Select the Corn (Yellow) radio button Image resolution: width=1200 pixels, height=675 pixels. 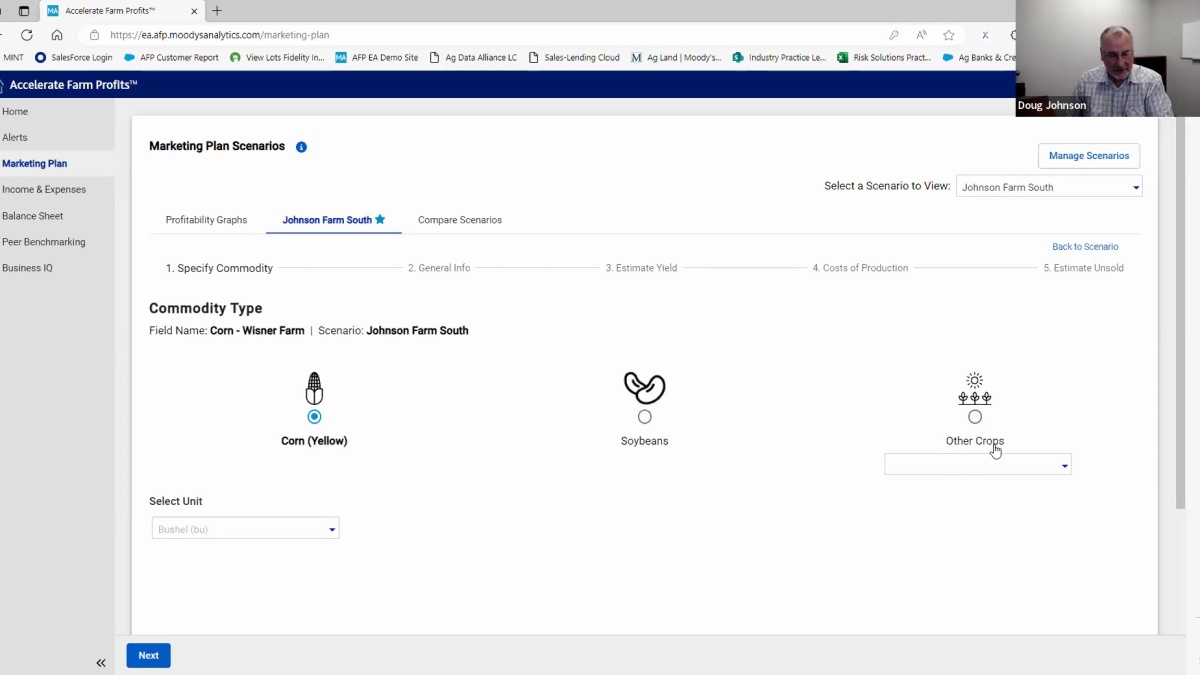[315, 416]
